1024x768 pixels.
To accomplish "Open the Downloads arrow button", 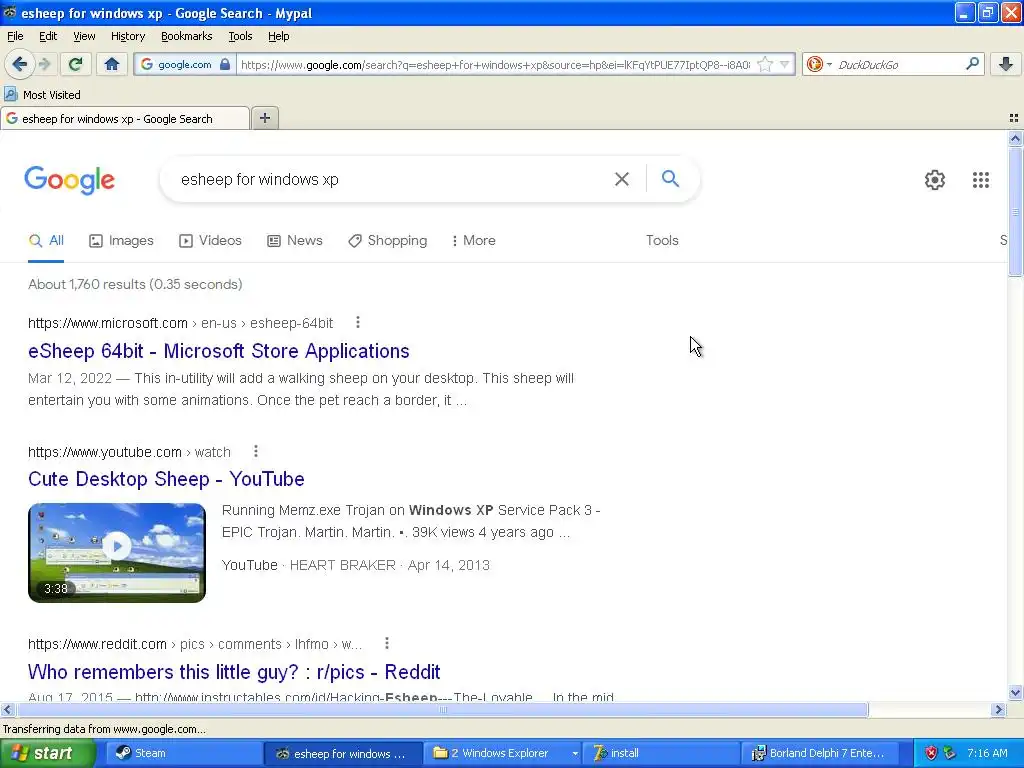I will (x=1006, y=64).
